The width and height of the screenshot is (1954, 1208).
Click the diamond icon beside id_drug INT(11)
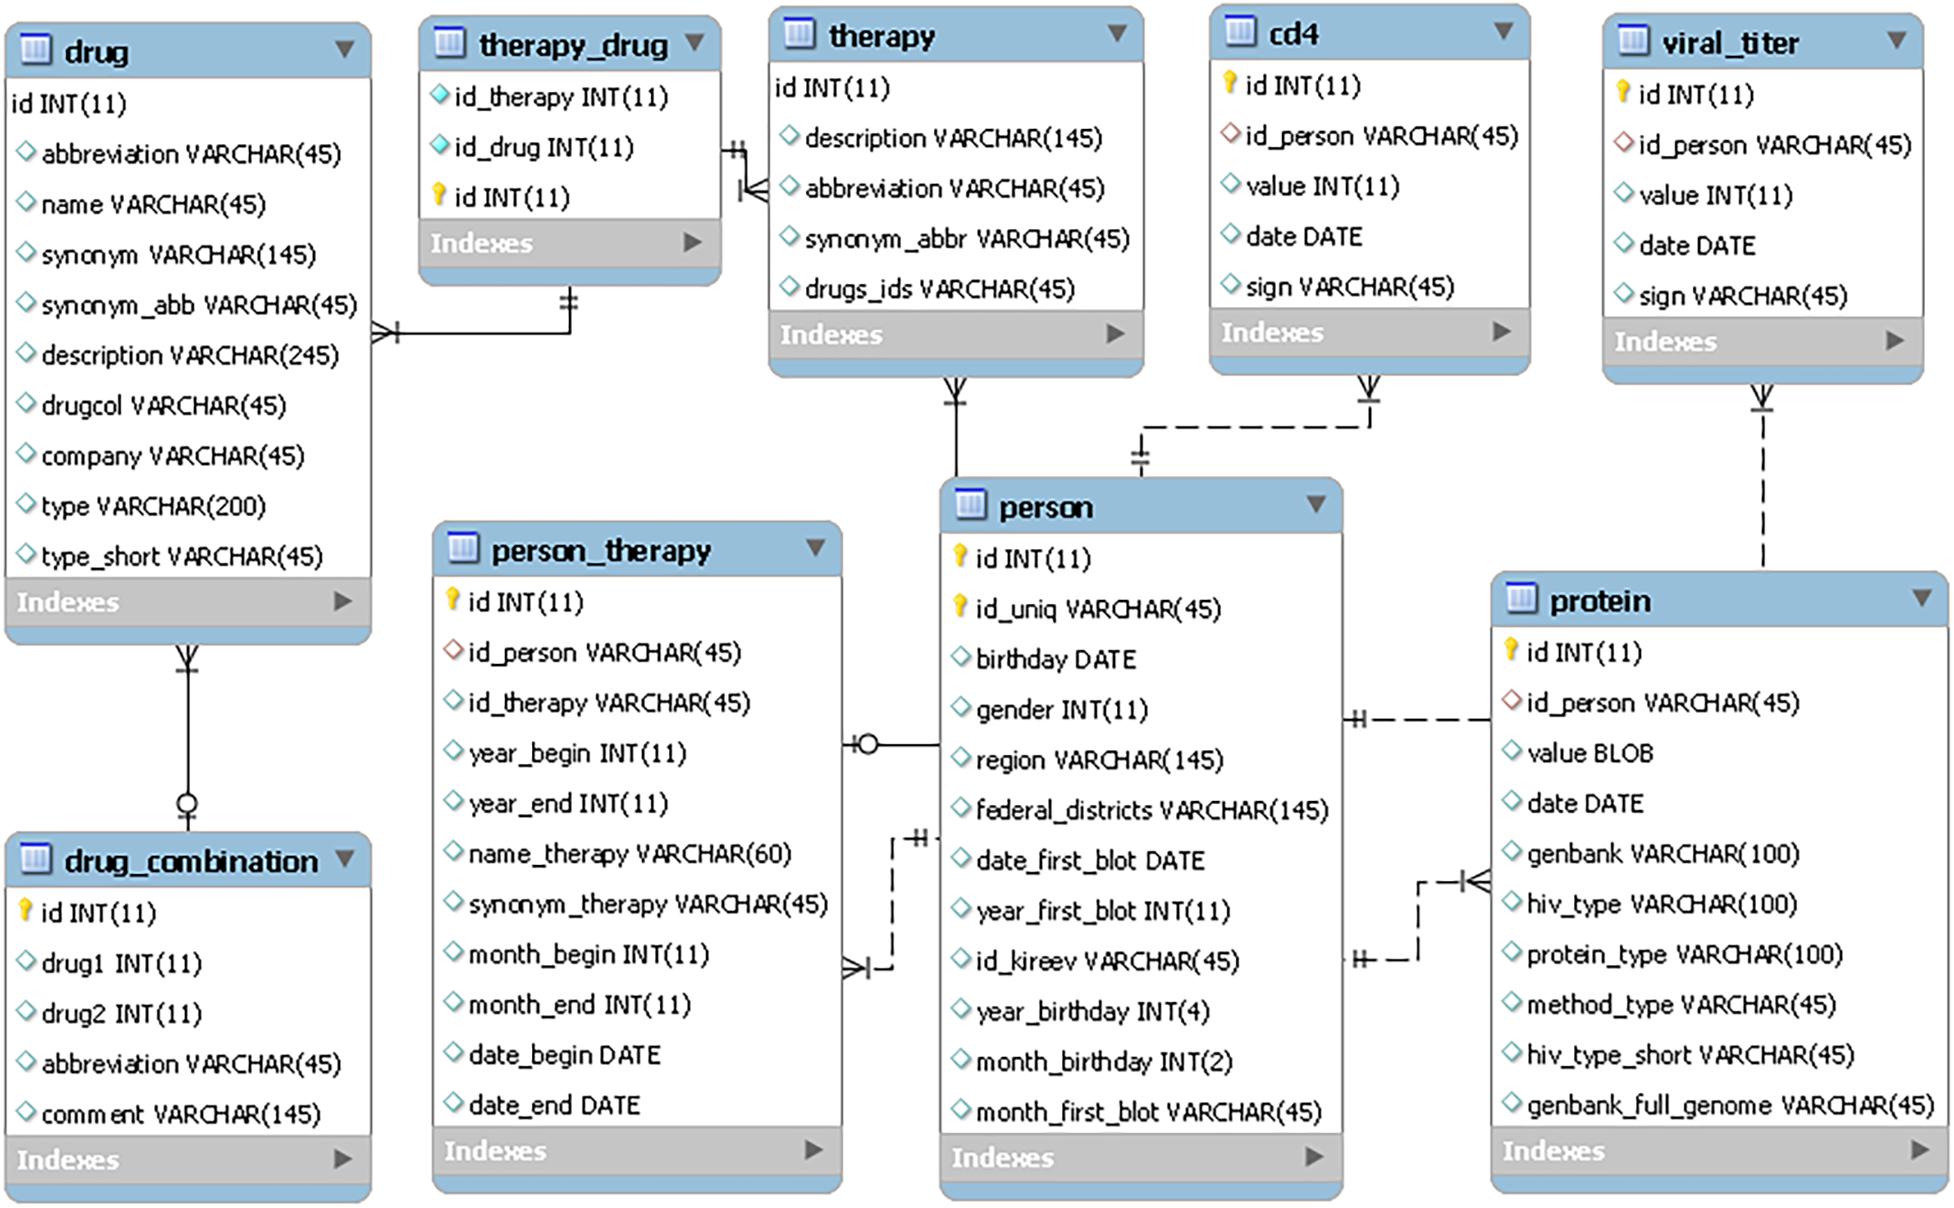439,145
